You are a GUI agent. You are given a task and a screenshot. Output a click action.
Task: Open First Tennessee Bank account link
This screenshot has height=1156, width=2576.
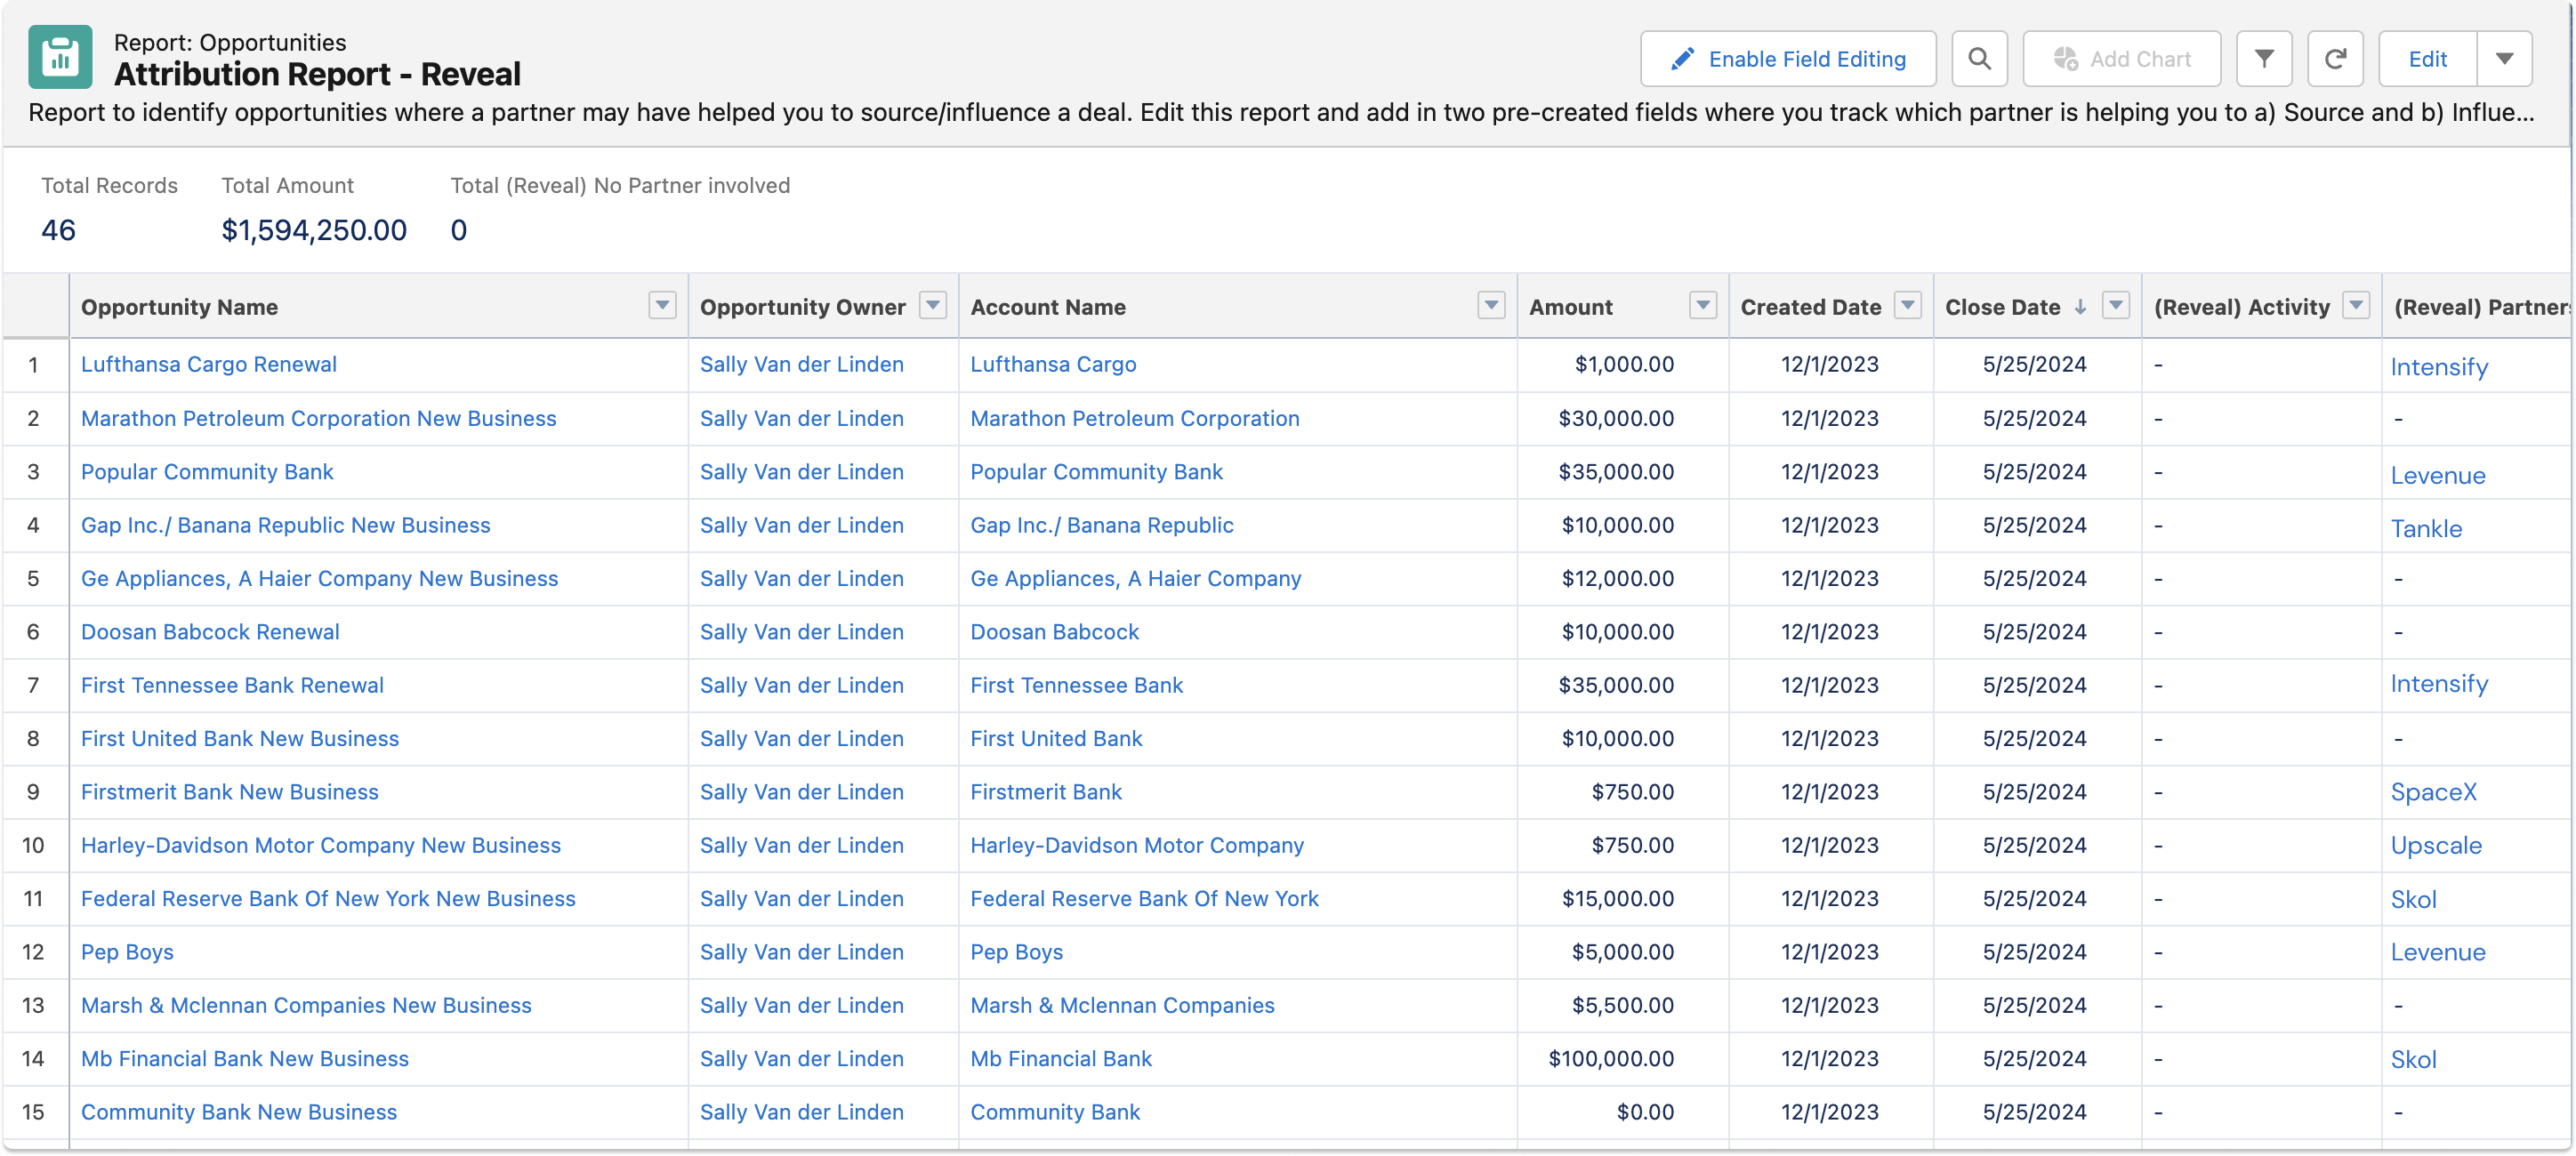click(1076, 685)
